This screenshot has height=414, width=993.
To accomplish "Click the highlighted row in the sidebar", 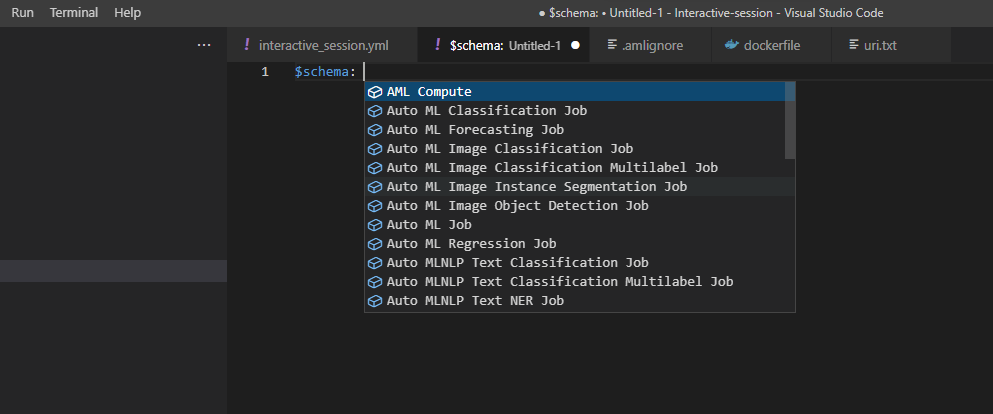I will pyautogui.click(x=113, y=270).
